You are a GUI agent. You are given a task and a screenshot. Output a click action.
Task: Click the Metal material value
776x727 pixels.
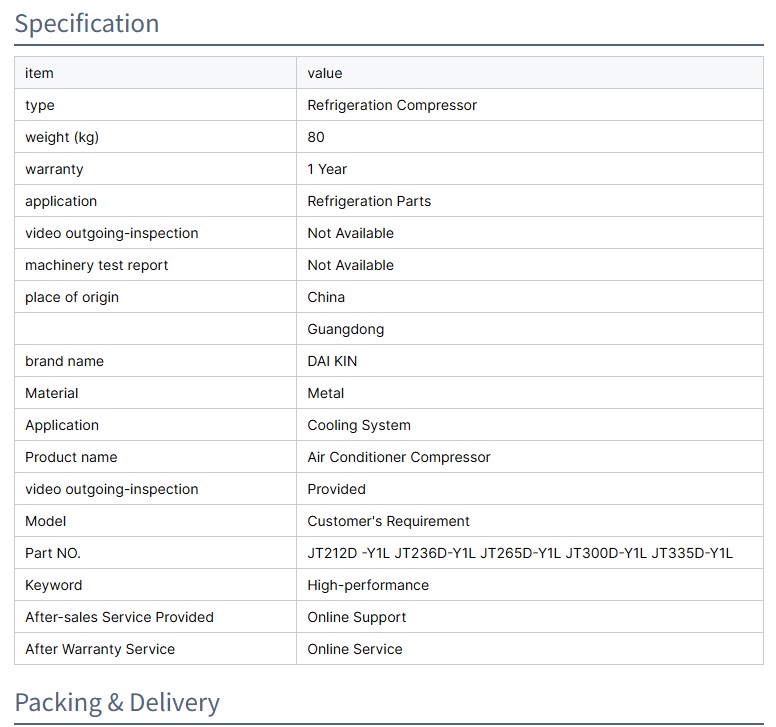coord(326,393)
